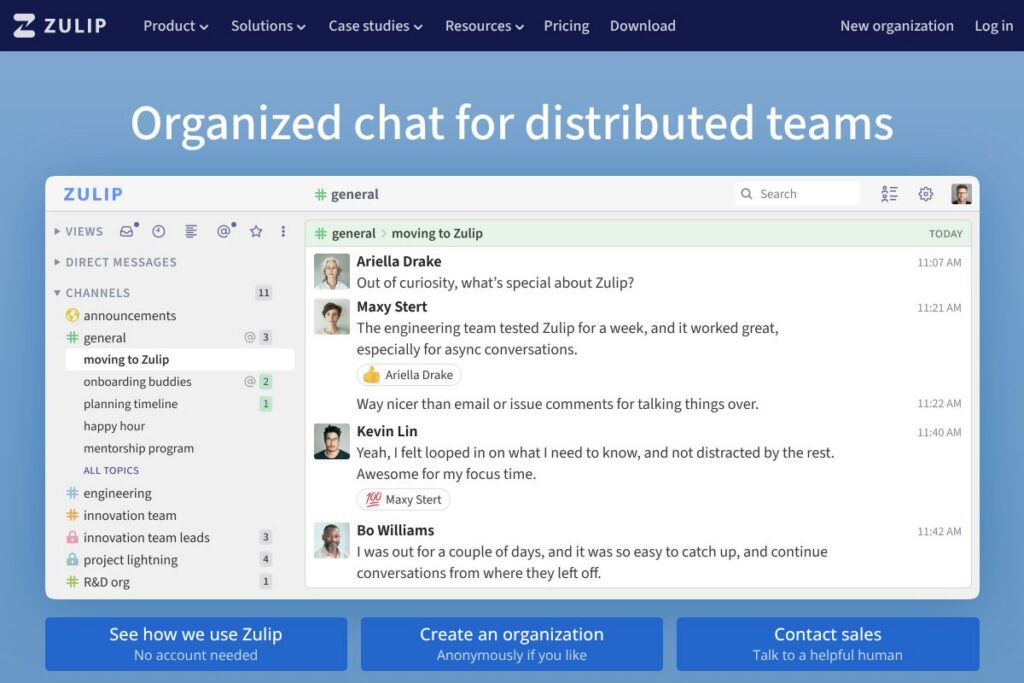Click the views more options dots
Image resolution: width=1024 pixels, height=683 pixels.
pyautogui.click(x=283, y=231)
